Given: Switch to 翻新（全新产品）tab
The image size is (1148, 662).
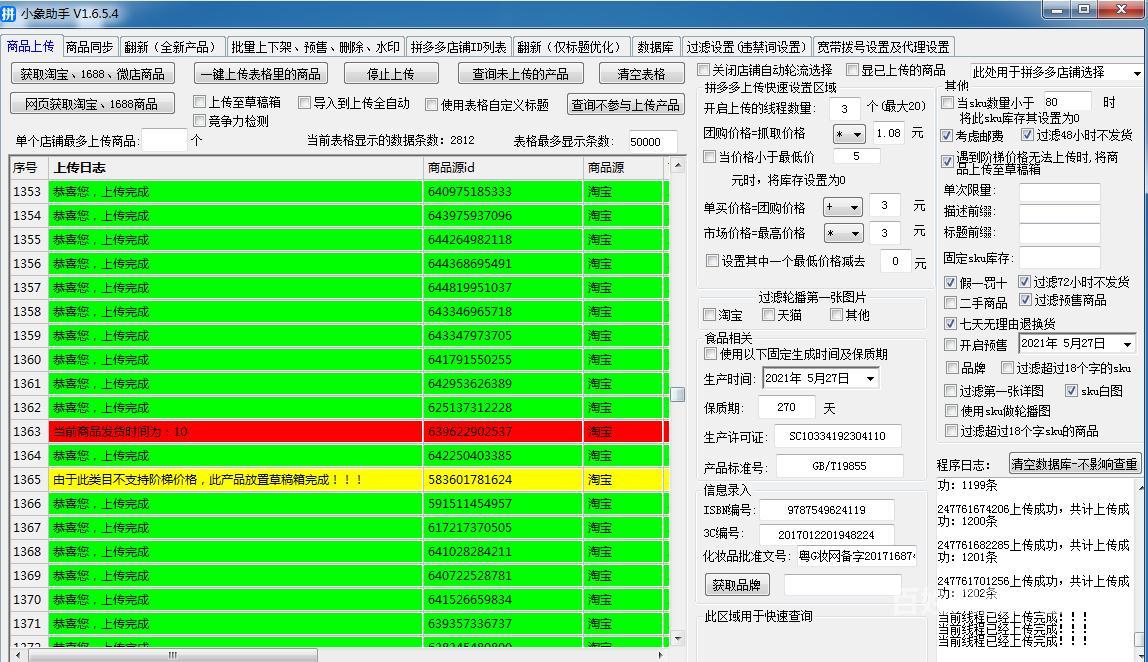Looking at the screenshot, I should point(172,47).
